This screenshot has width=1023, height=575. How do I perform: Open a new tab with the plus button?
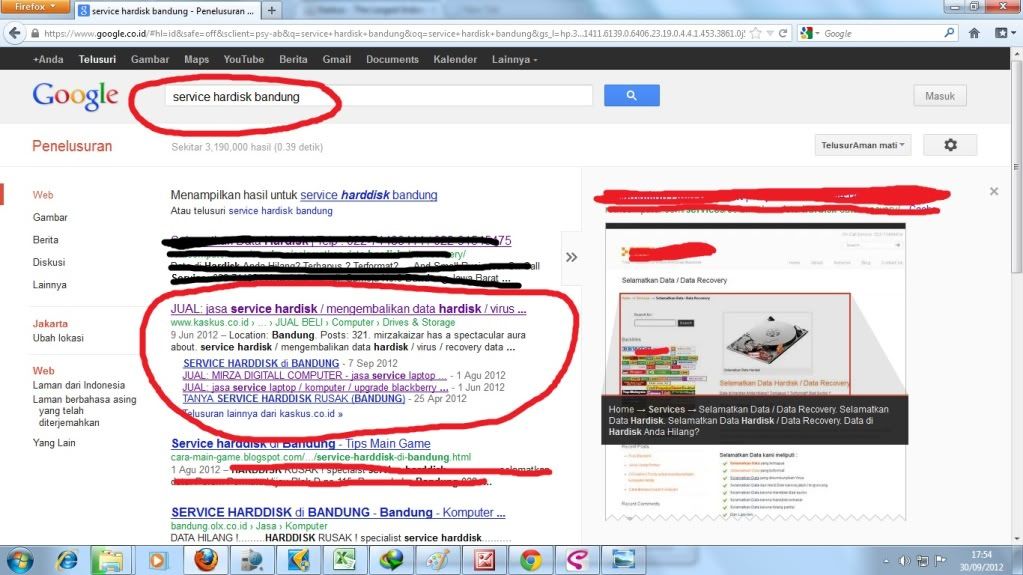click(271, 10)
